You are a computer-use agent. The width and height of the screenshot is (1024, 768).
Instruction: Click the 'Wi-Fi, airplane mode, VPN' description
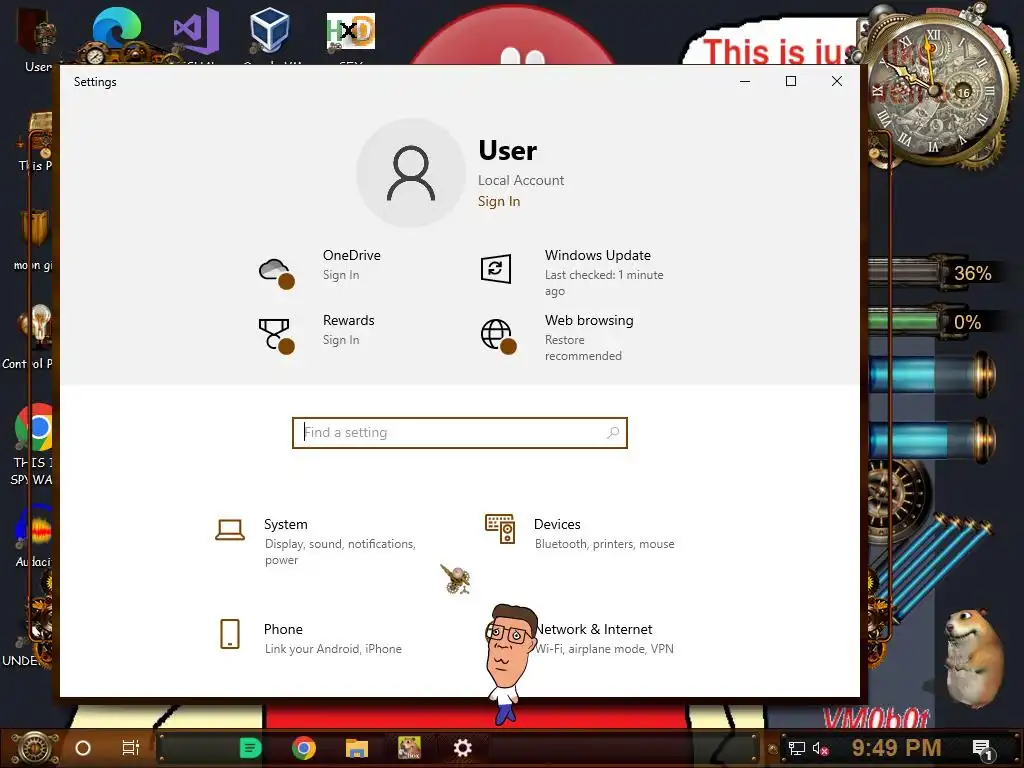pos(604,648)
